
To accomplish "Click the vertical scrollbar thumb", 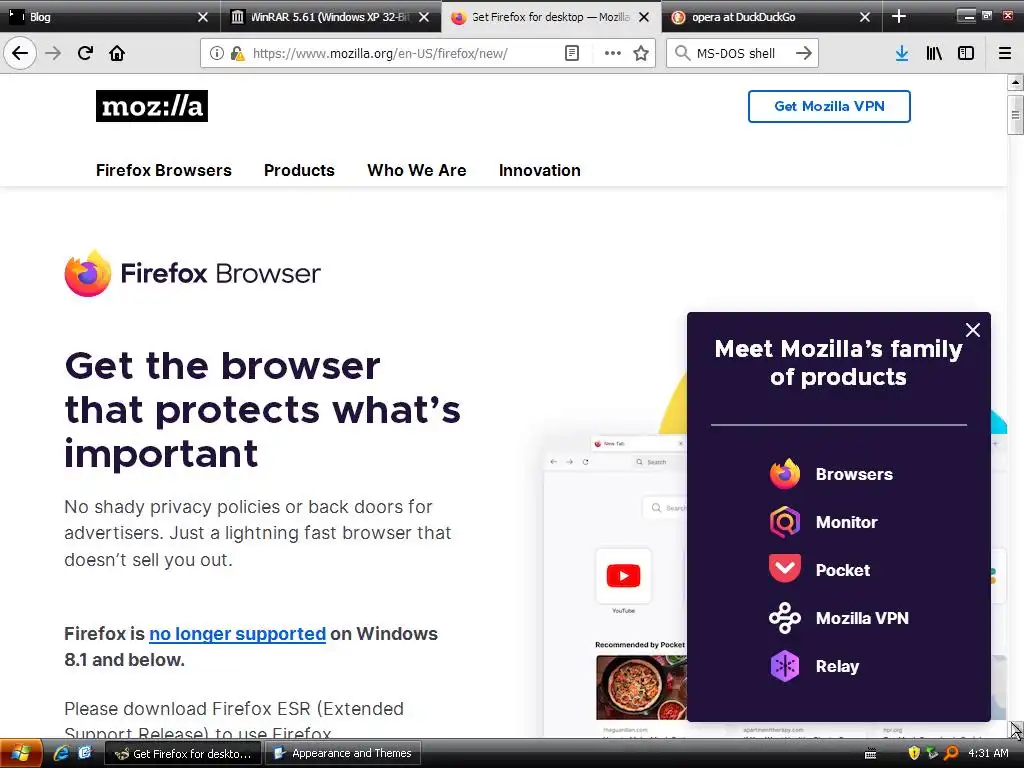I will (1015, 115).
